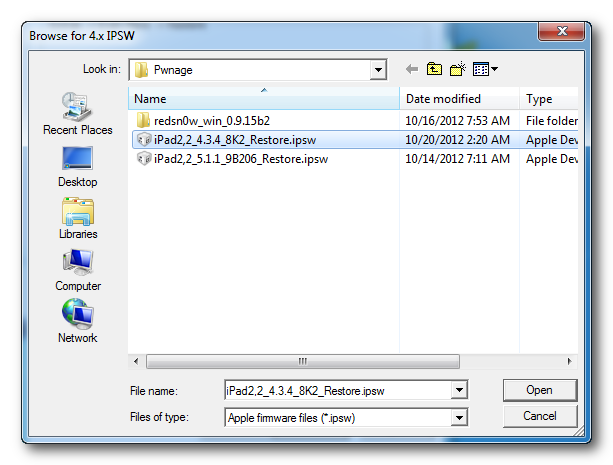Click the File name input field

pyautogui.click(x=338, y=390)
